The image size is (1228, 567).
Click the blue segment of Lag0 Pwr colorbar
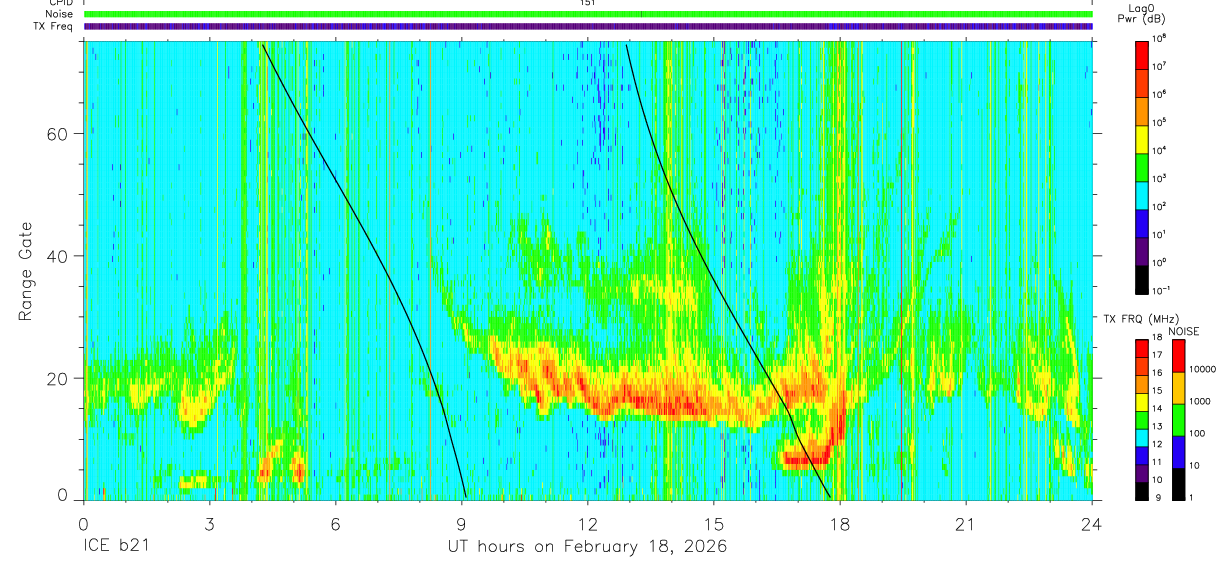(1142, 221)
